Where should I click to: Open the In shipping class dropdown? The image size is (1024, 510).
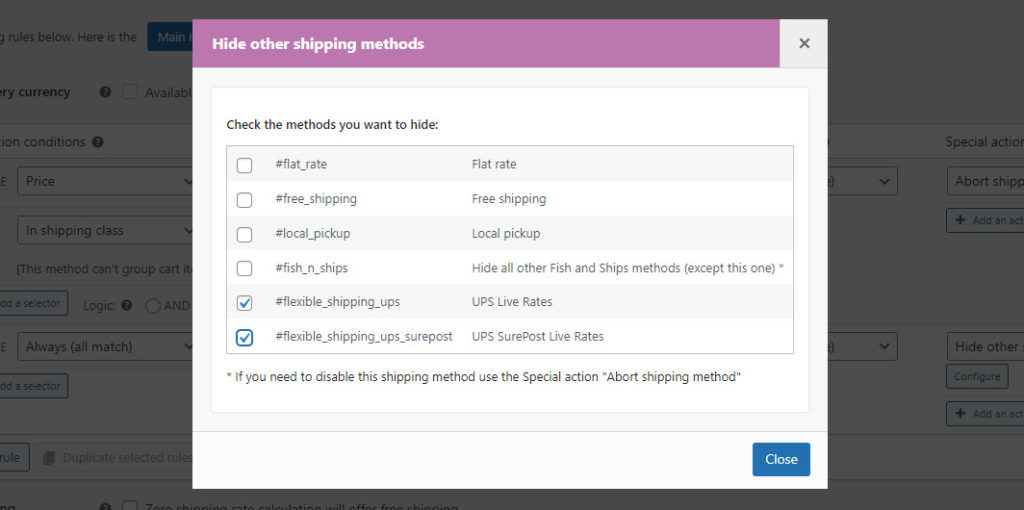(x=105, y=231)
